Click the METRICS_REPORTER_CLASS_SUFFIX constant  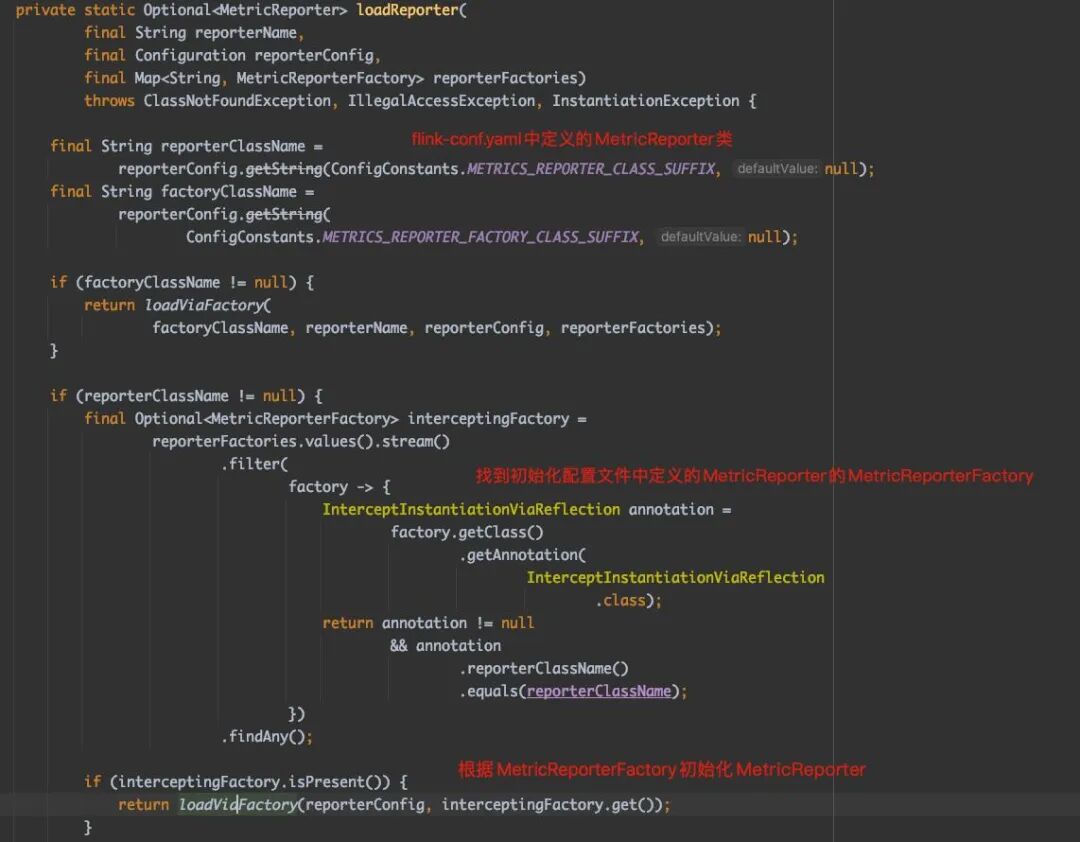[x=591, y=170]
